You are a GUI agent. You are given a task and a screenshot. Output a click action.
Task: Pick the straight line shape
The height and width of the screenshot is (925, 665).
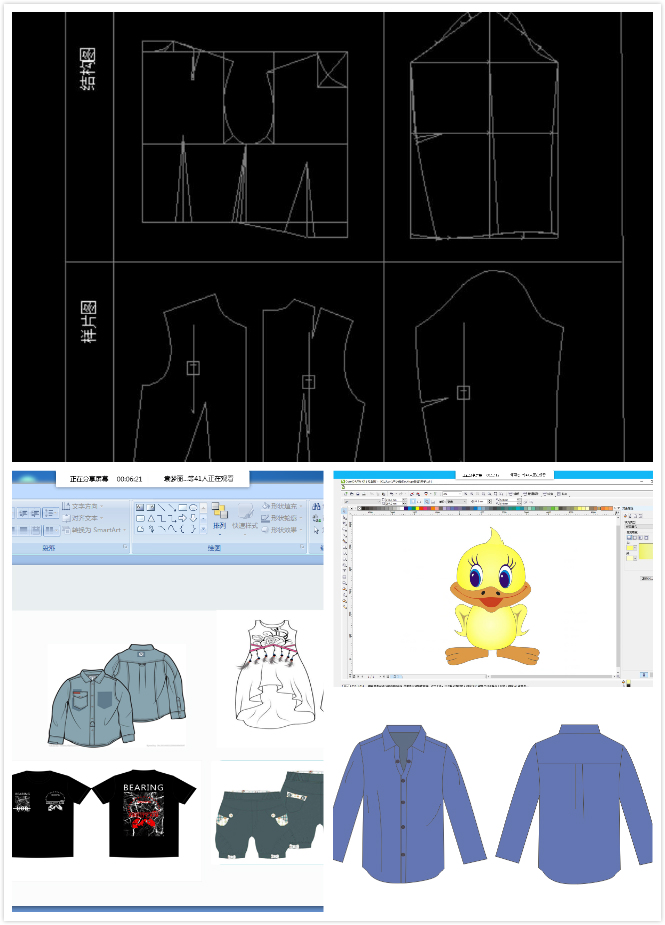coord(161,507)
